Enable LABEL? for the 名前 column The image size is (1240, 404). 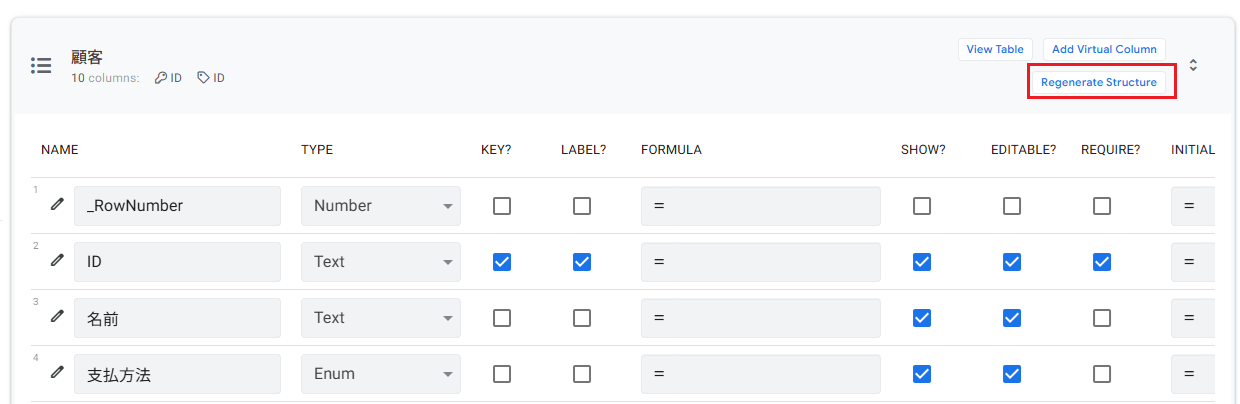tap(582, 318)
